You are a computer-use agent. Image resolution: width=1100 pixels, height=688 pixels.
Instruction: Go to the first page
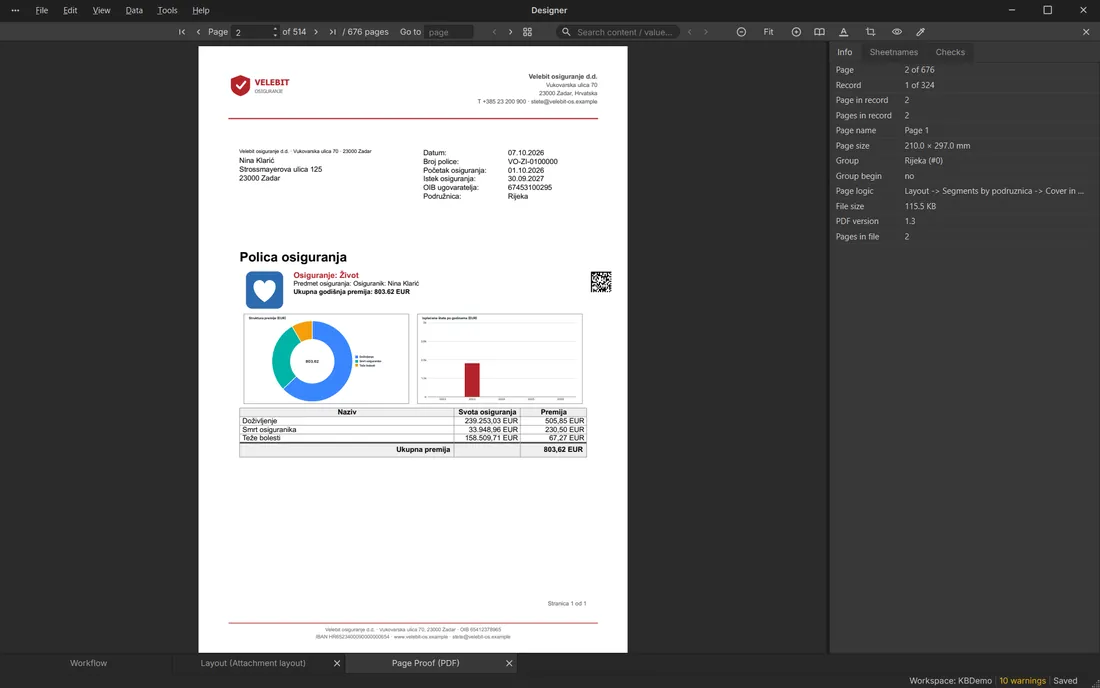pos(182,32)
